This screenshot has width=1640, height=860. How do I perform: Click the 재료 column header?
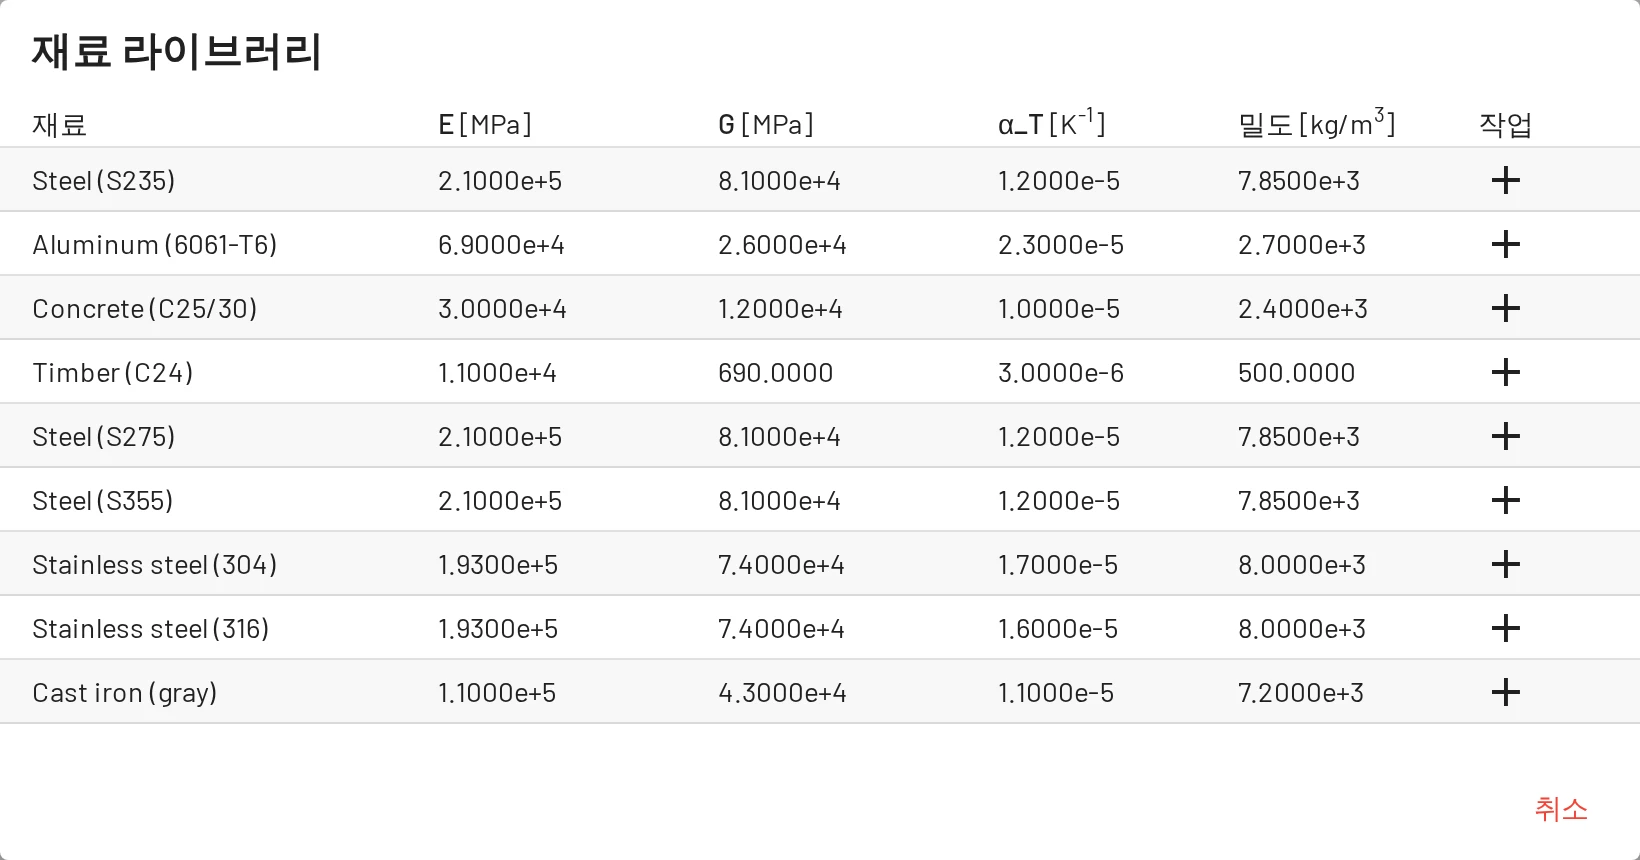[60, 125]
